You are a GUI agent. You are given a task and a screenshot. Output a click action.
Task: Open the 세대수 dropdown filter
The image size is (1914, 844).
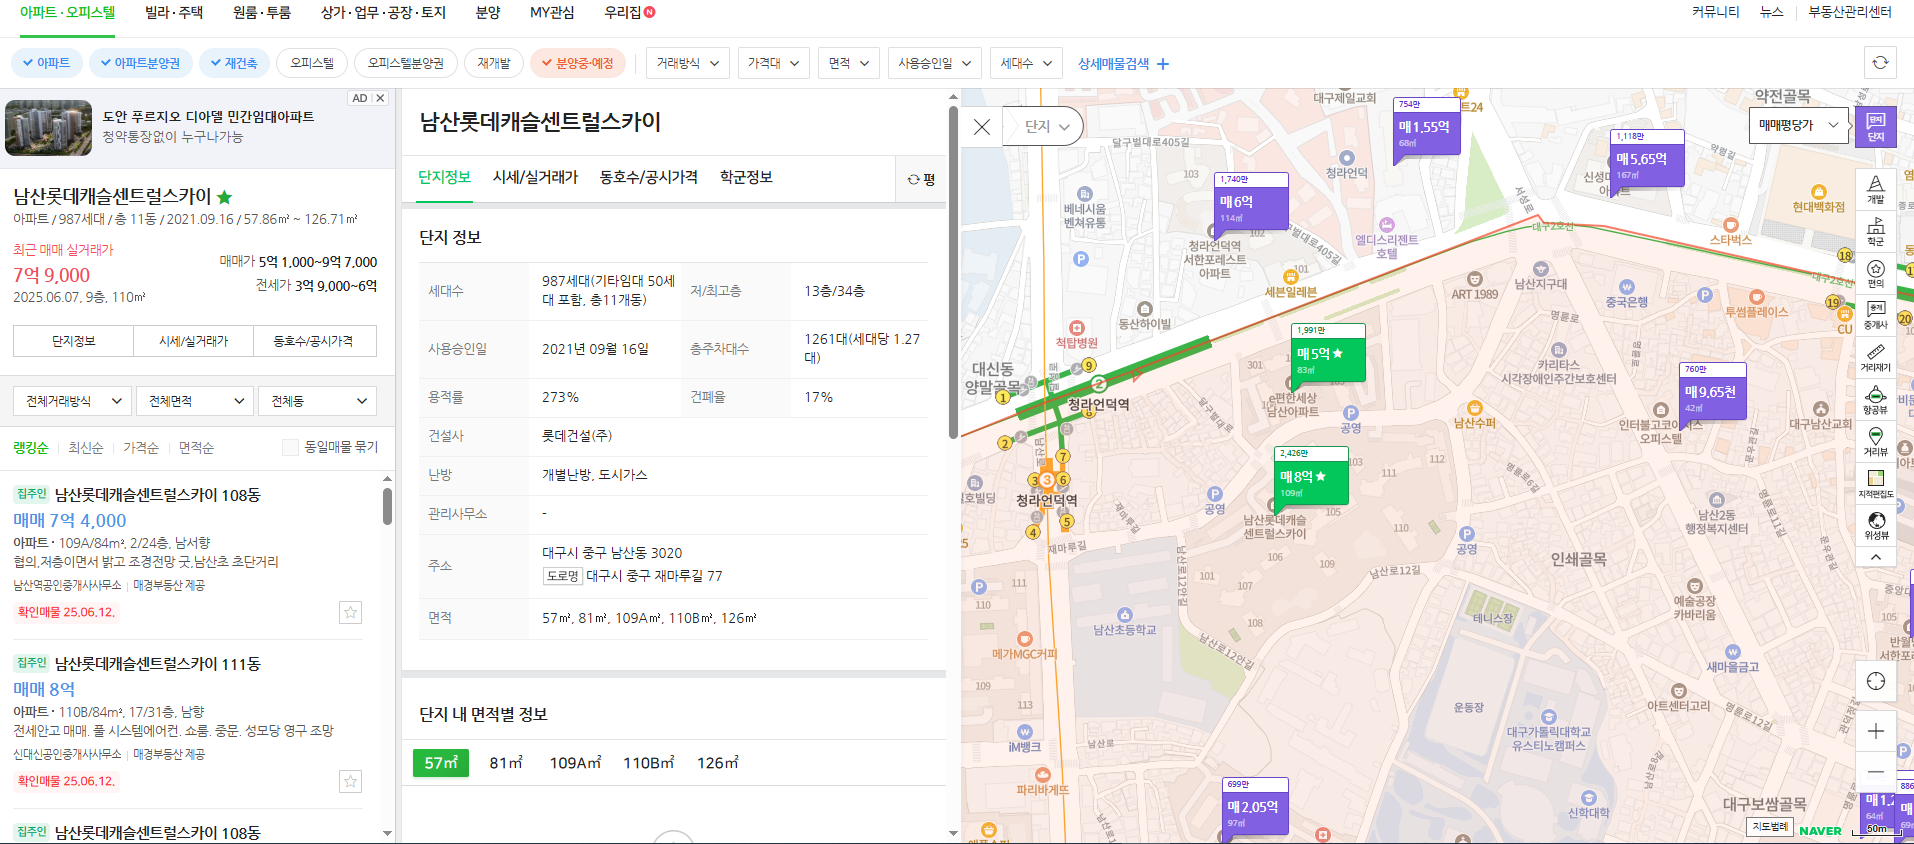1026,63
